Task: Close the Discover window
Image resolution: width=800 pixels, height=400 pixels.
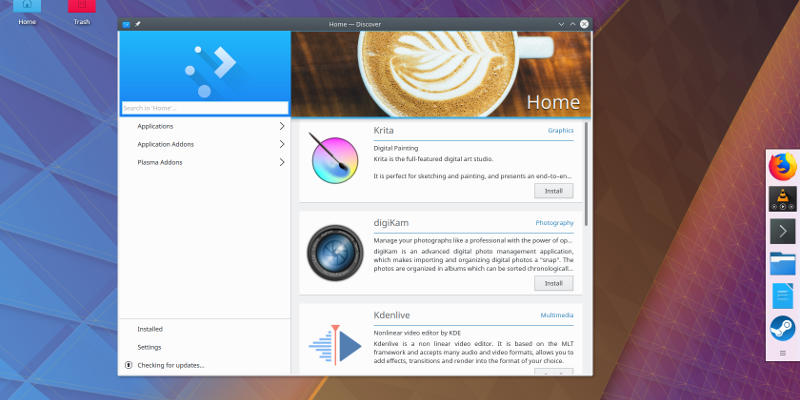Action: 584,24
